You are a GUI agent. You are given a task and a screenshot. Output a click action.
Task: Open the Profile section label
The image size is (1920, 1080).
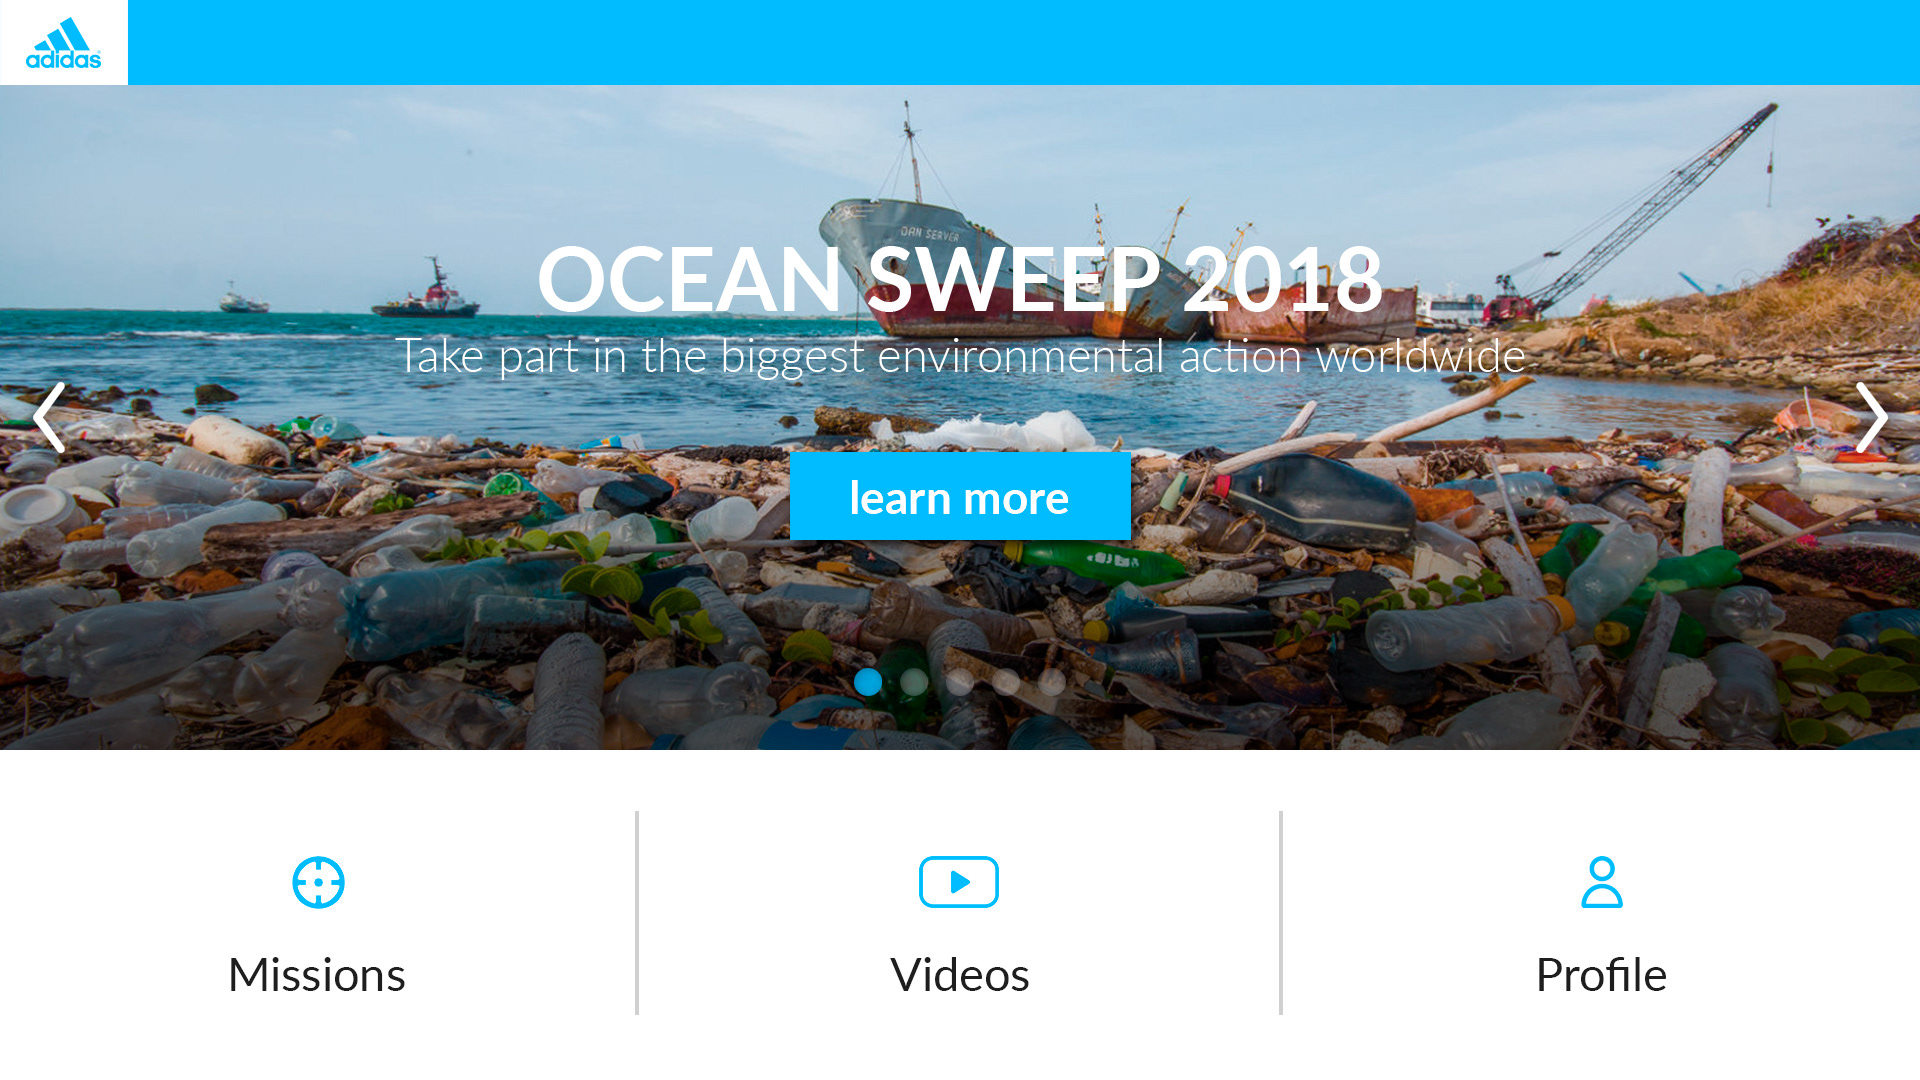tap(1601, 975)
